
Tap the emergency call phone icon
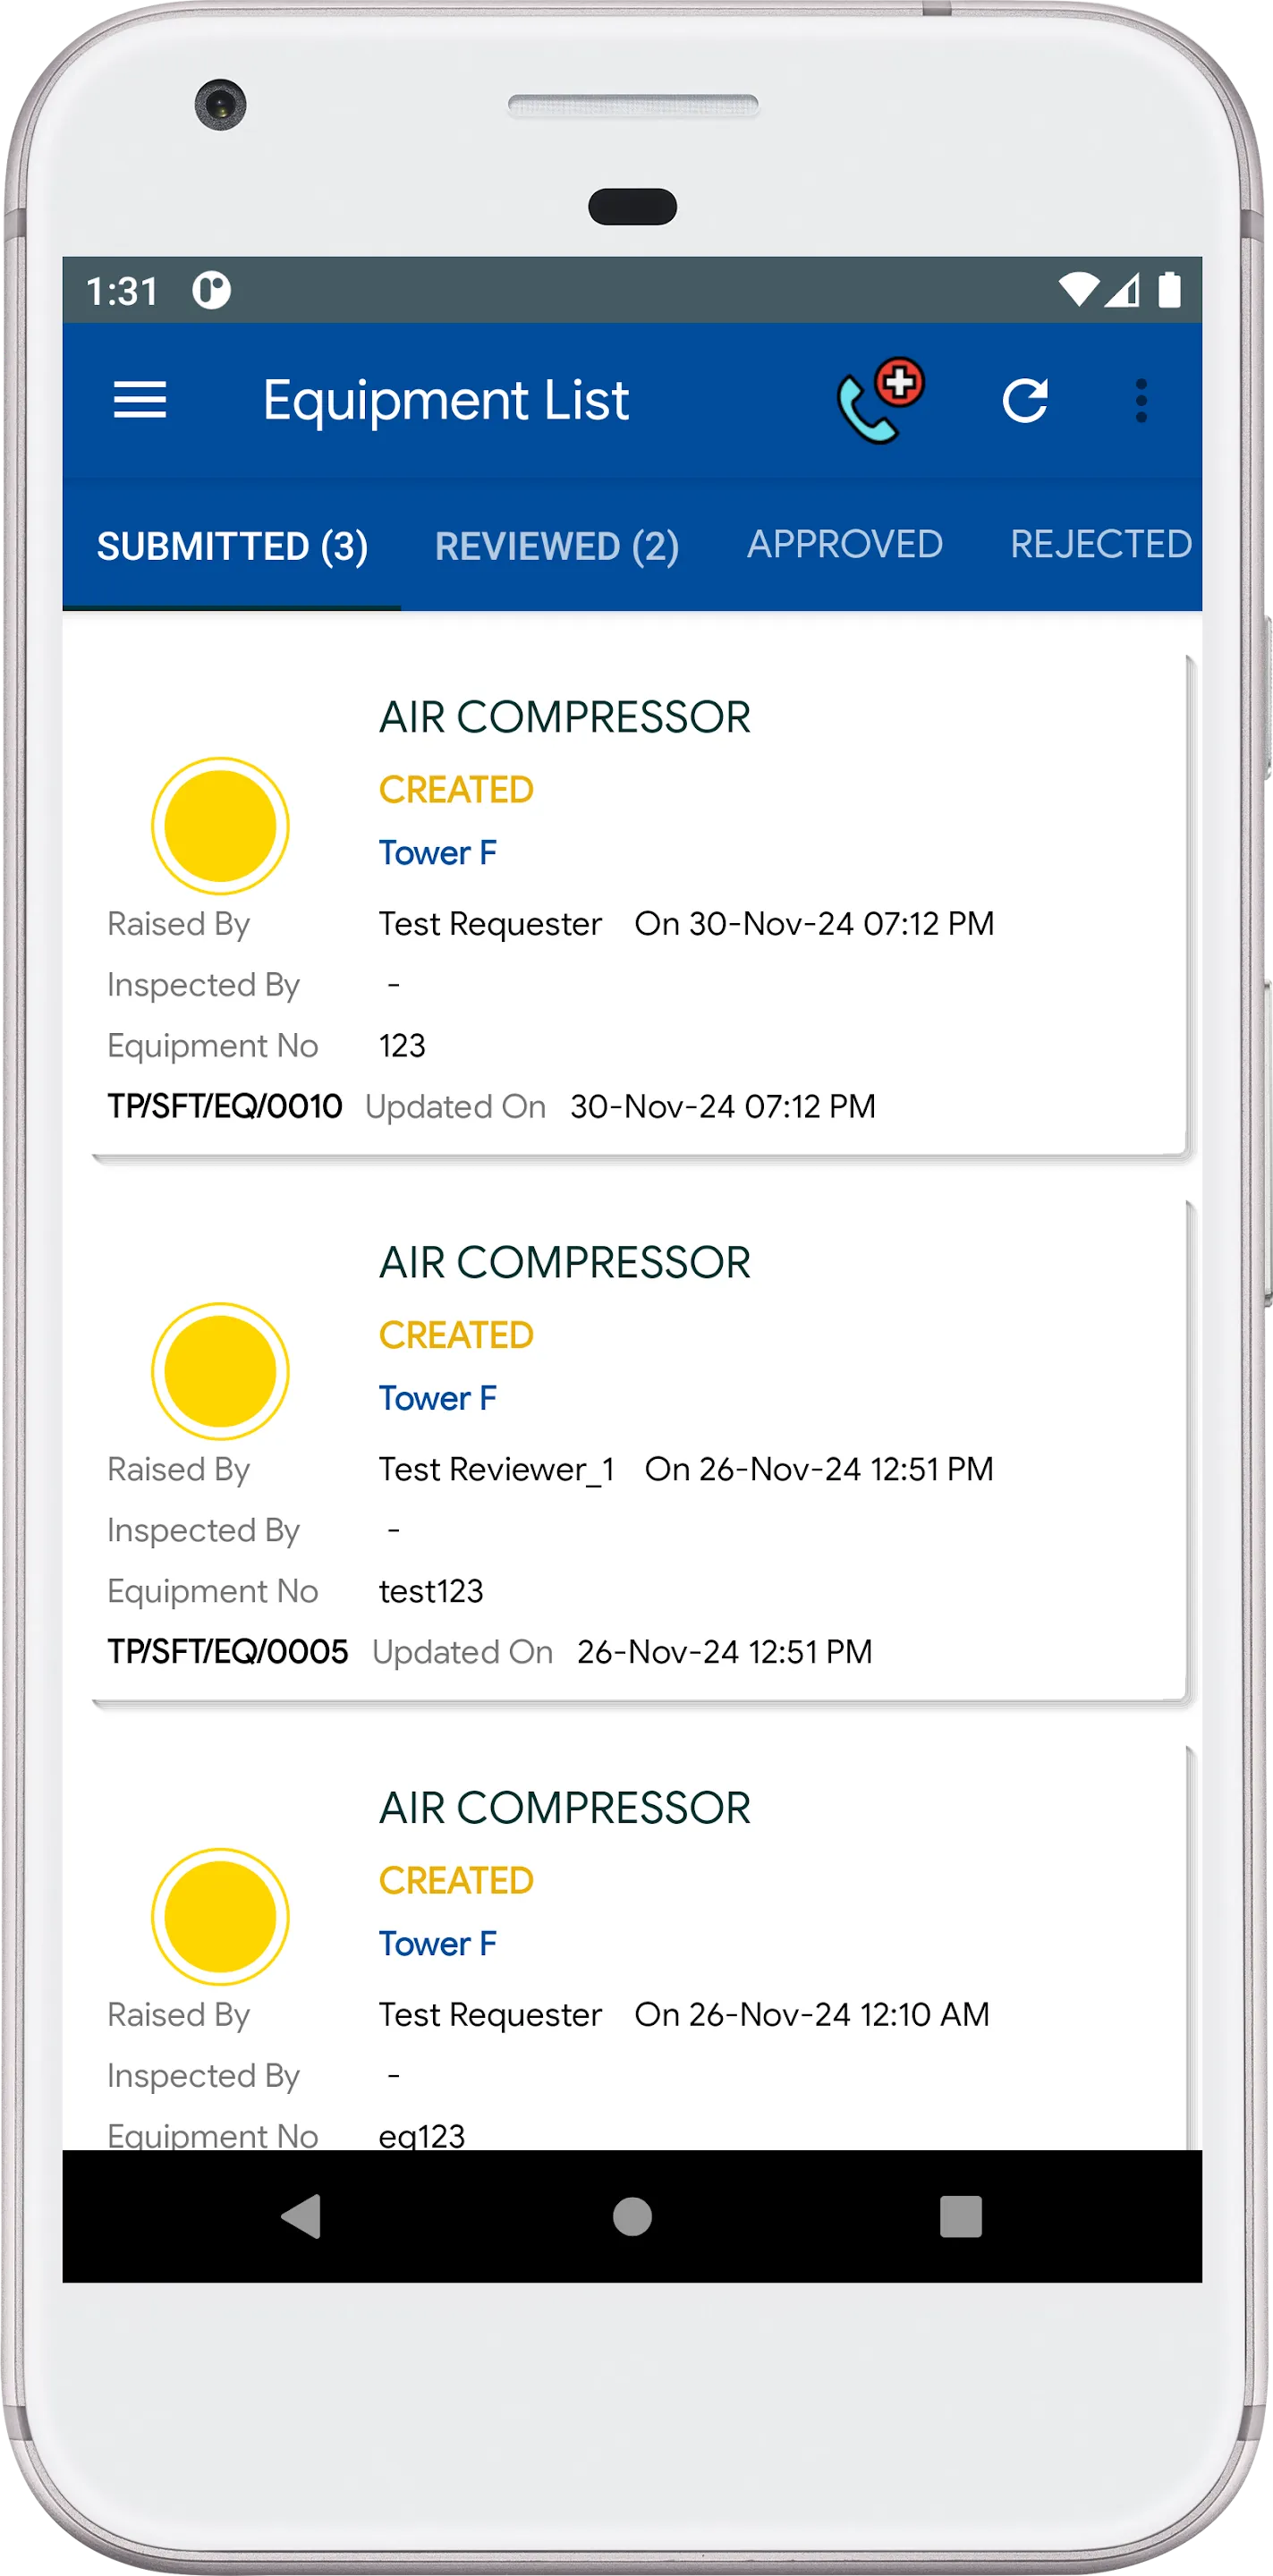pyautogui.click(x=880, y=400)
